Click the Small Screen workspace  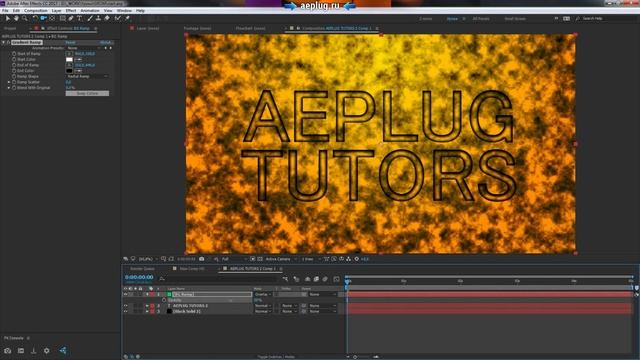[x=515, y=19]
